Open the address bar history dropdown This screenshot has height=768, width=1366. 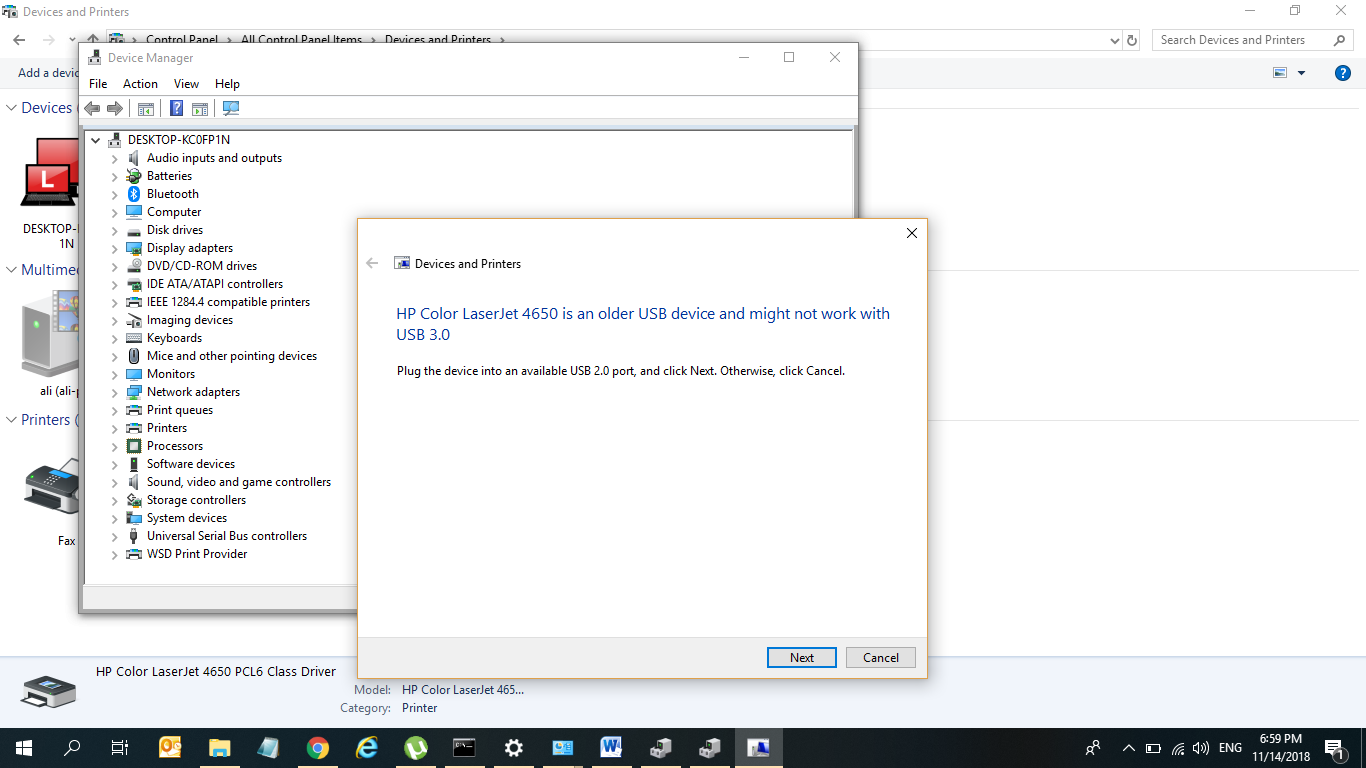(1115, 40)
